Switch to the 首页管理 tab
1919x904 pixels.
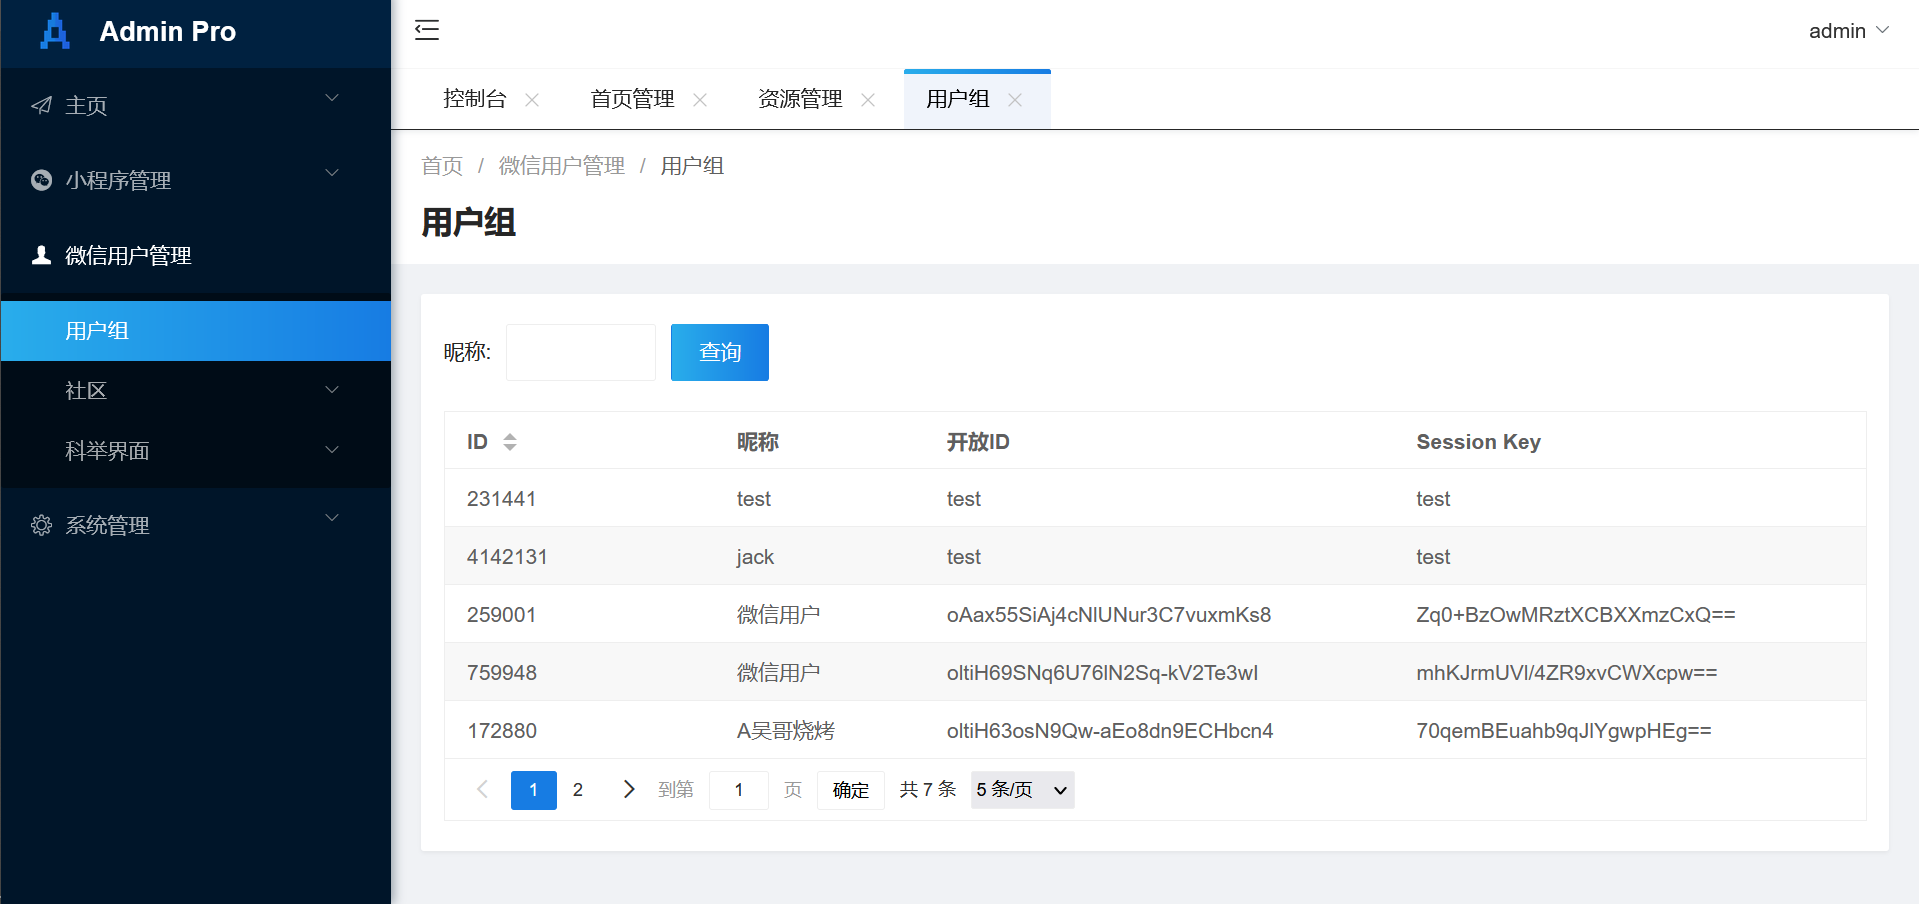coord(633,99)
